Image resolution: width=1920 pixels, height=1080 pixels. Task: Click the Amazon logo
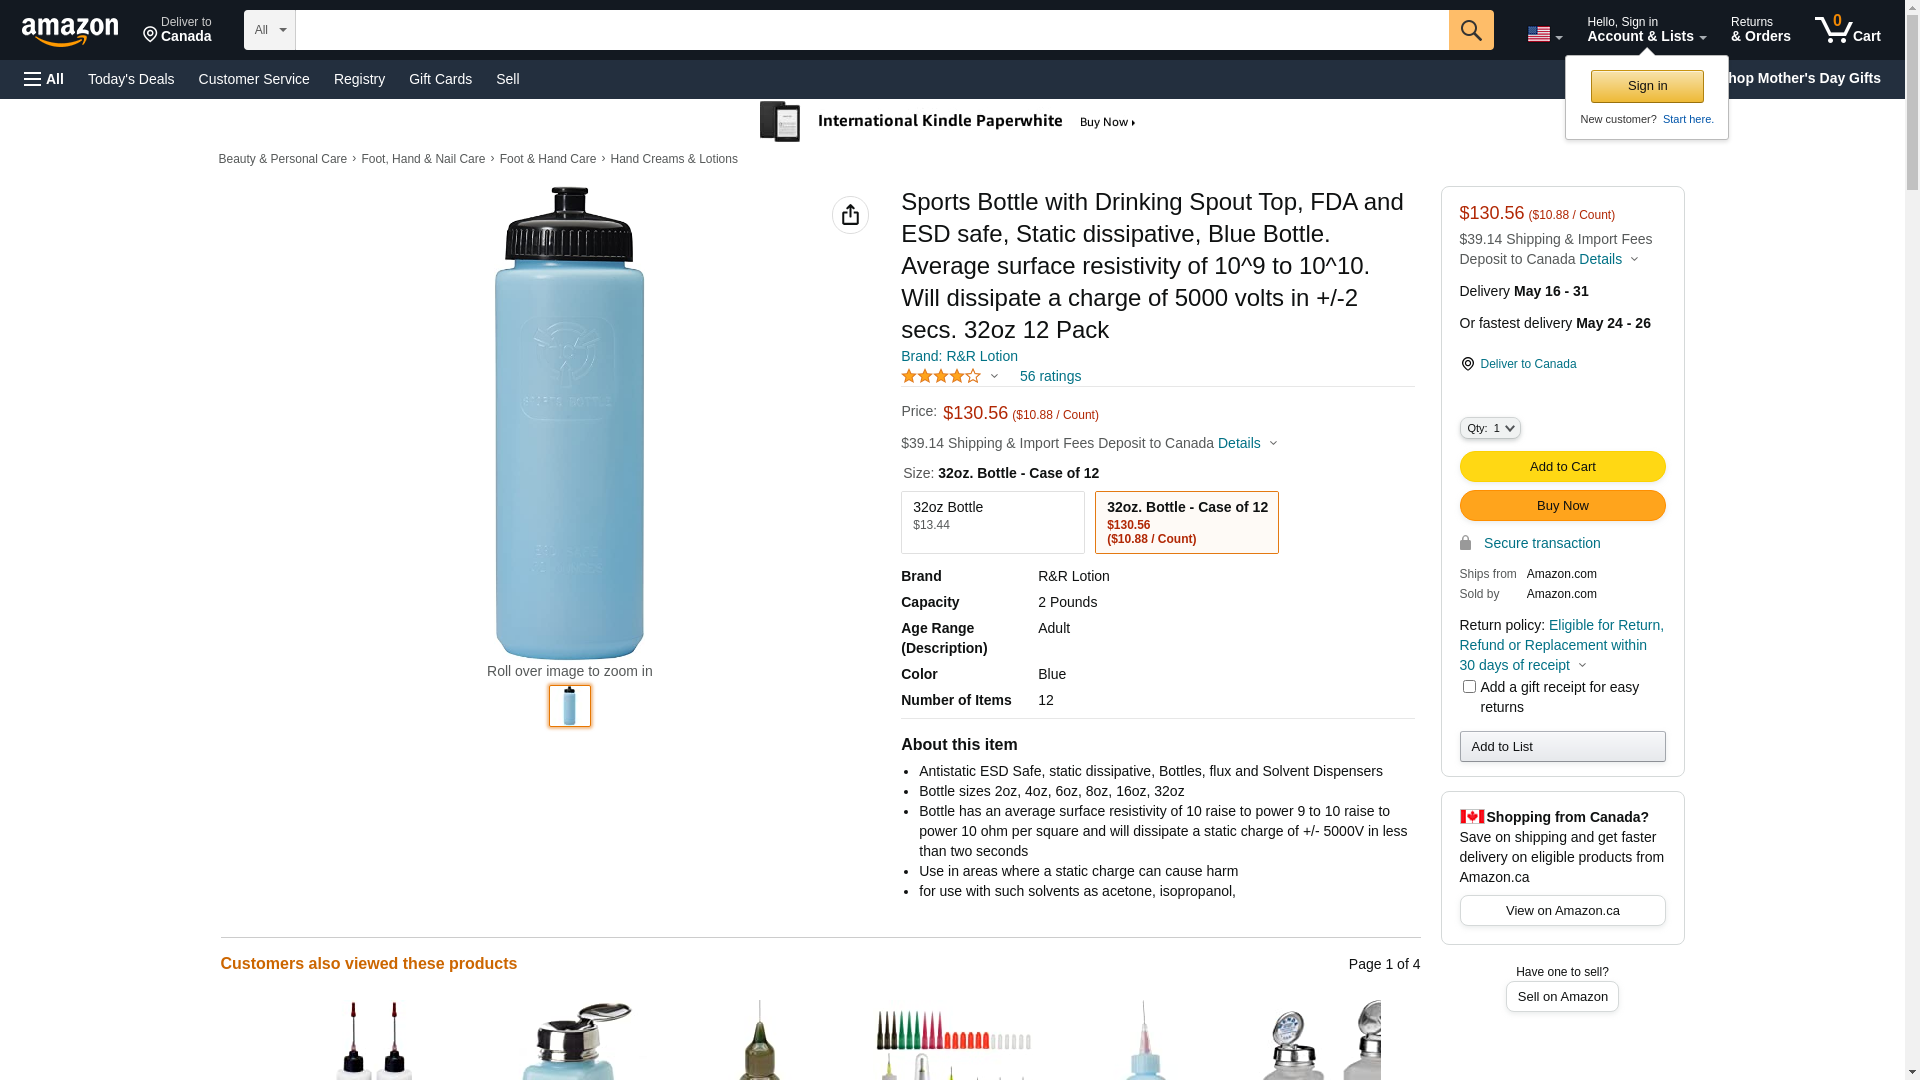point(70,31)
